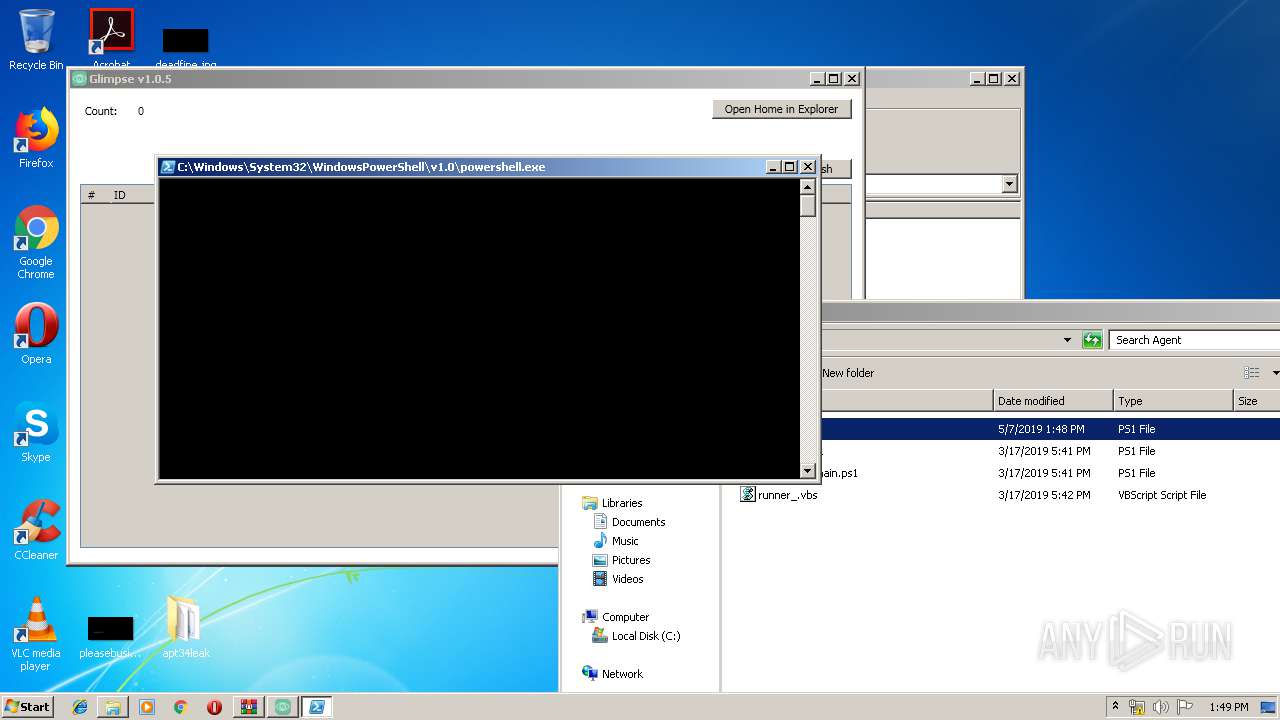Open Windows Media Player from taskbar
The width and height of the screenshot is (1280, 720).
147,707
